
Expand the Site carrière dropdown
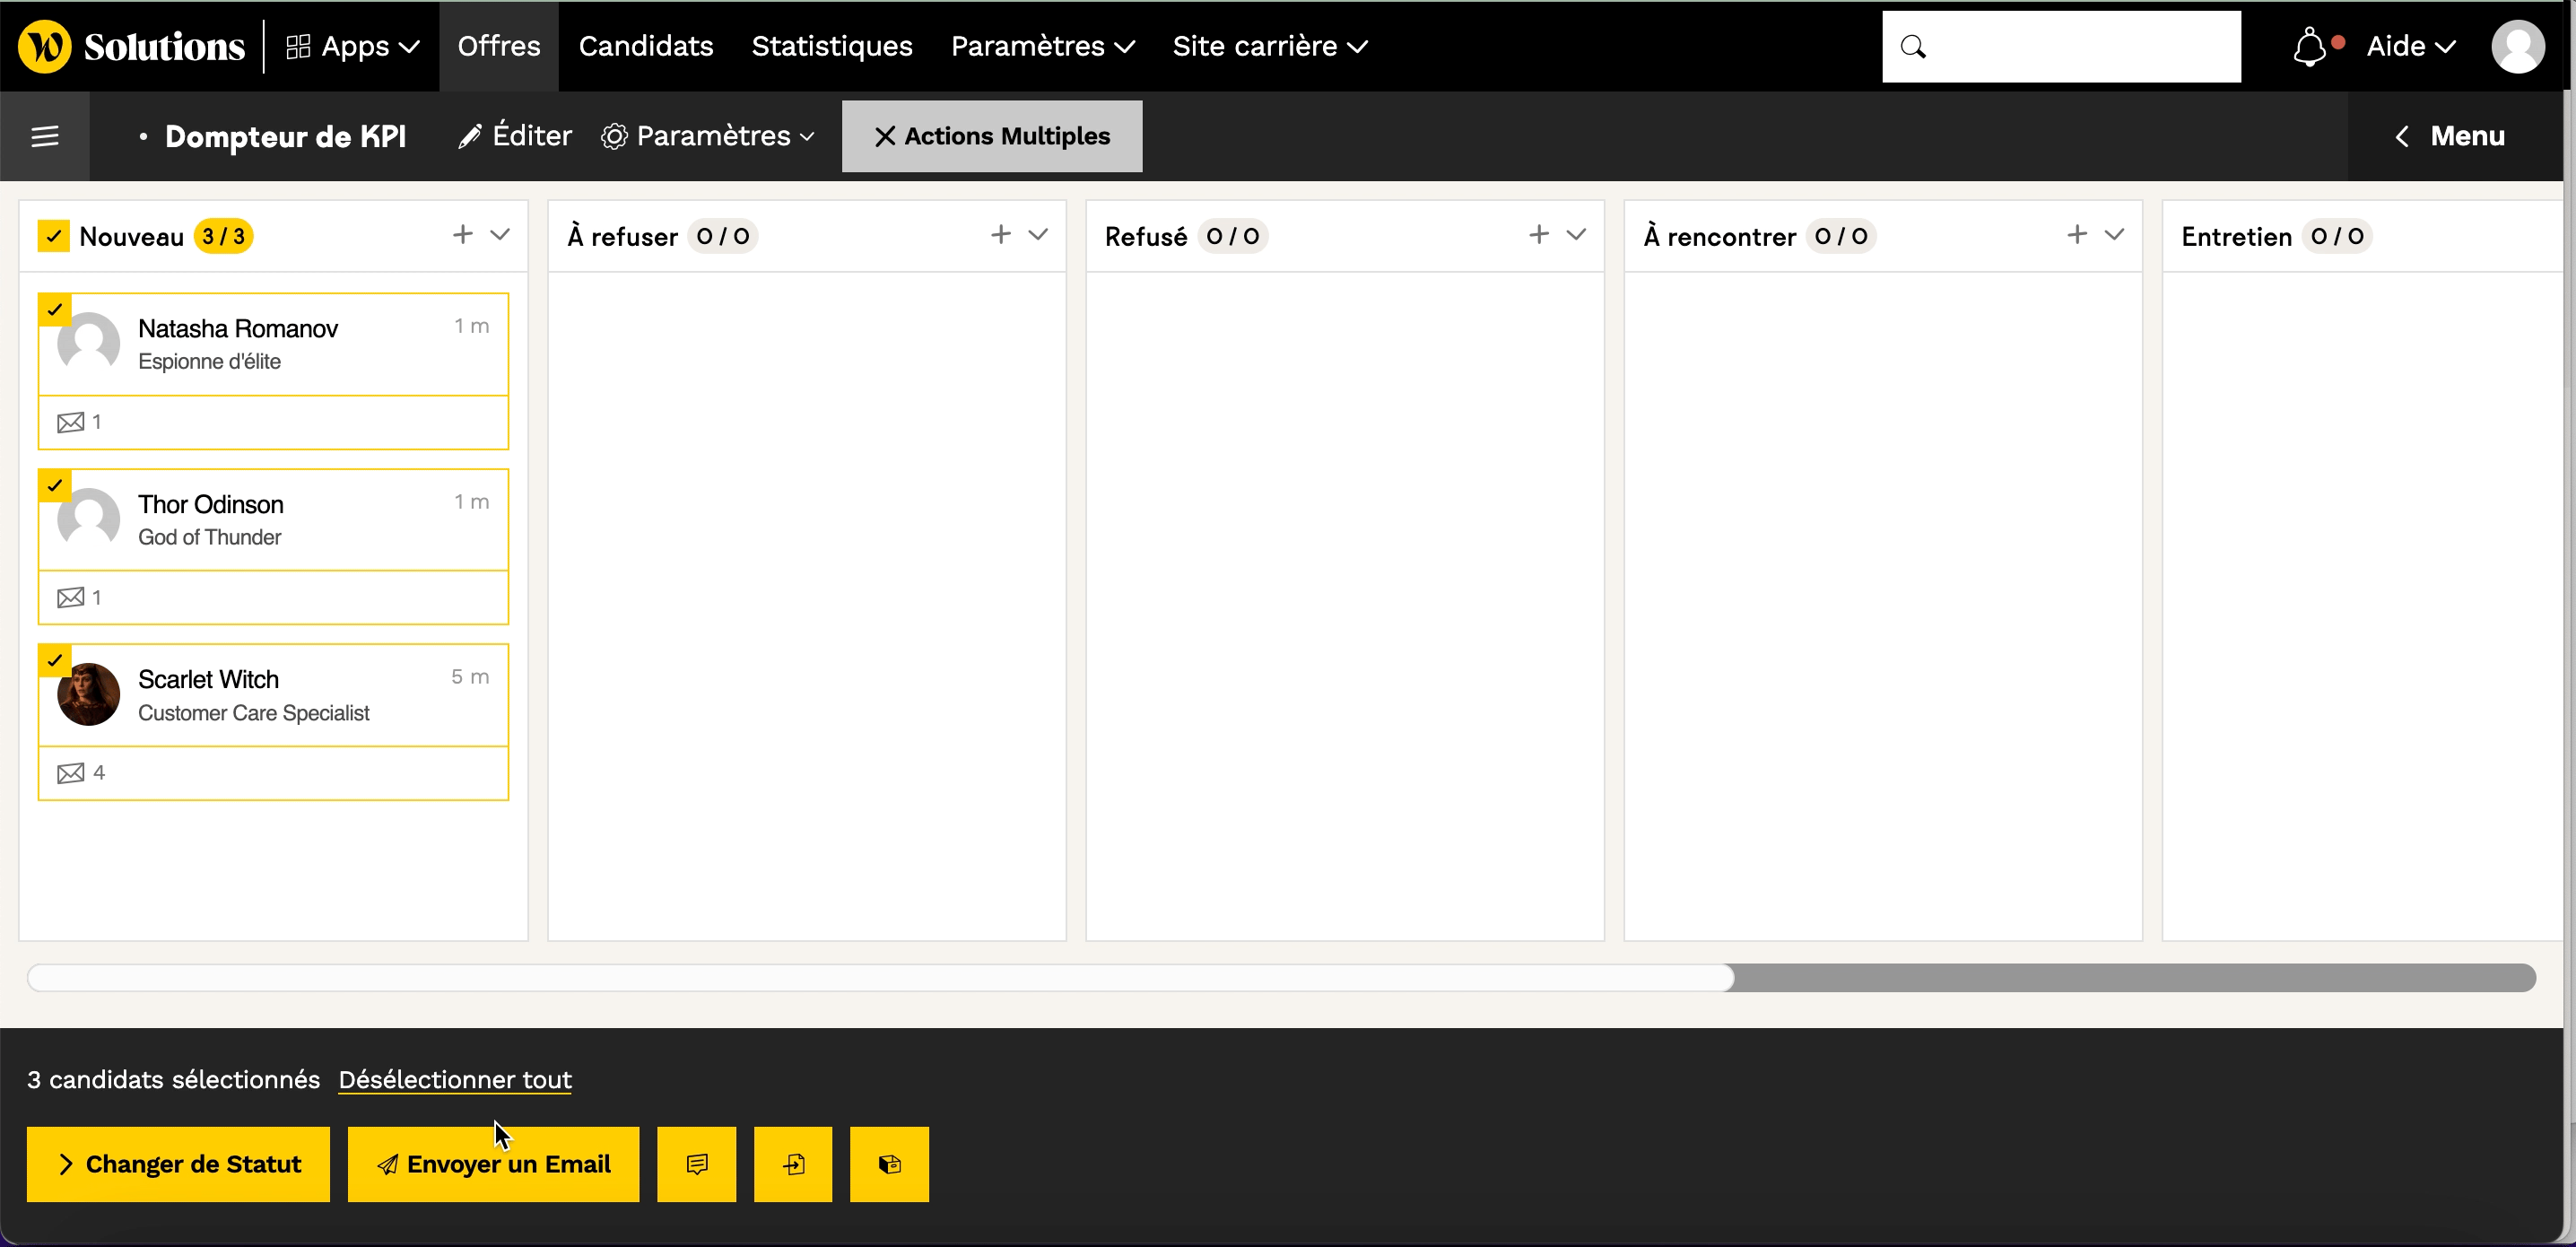pyautogui.click(x=1269, y=47)
